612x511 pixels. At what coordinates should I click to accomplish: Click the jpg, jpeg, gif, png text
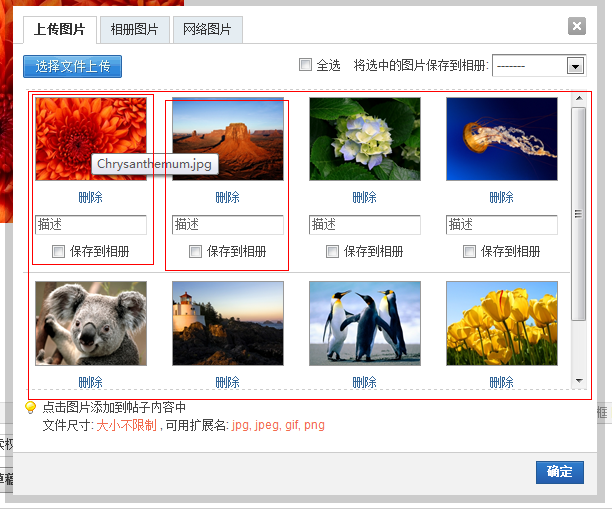[278, 425]
